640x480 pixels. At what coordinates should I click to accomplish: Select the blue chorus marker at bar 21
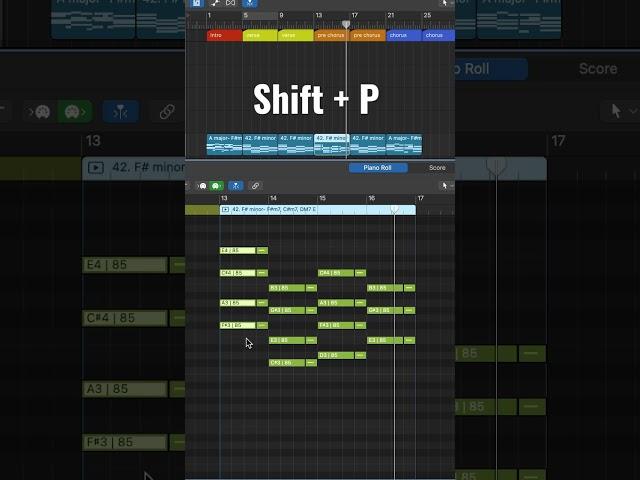[402, 35]
